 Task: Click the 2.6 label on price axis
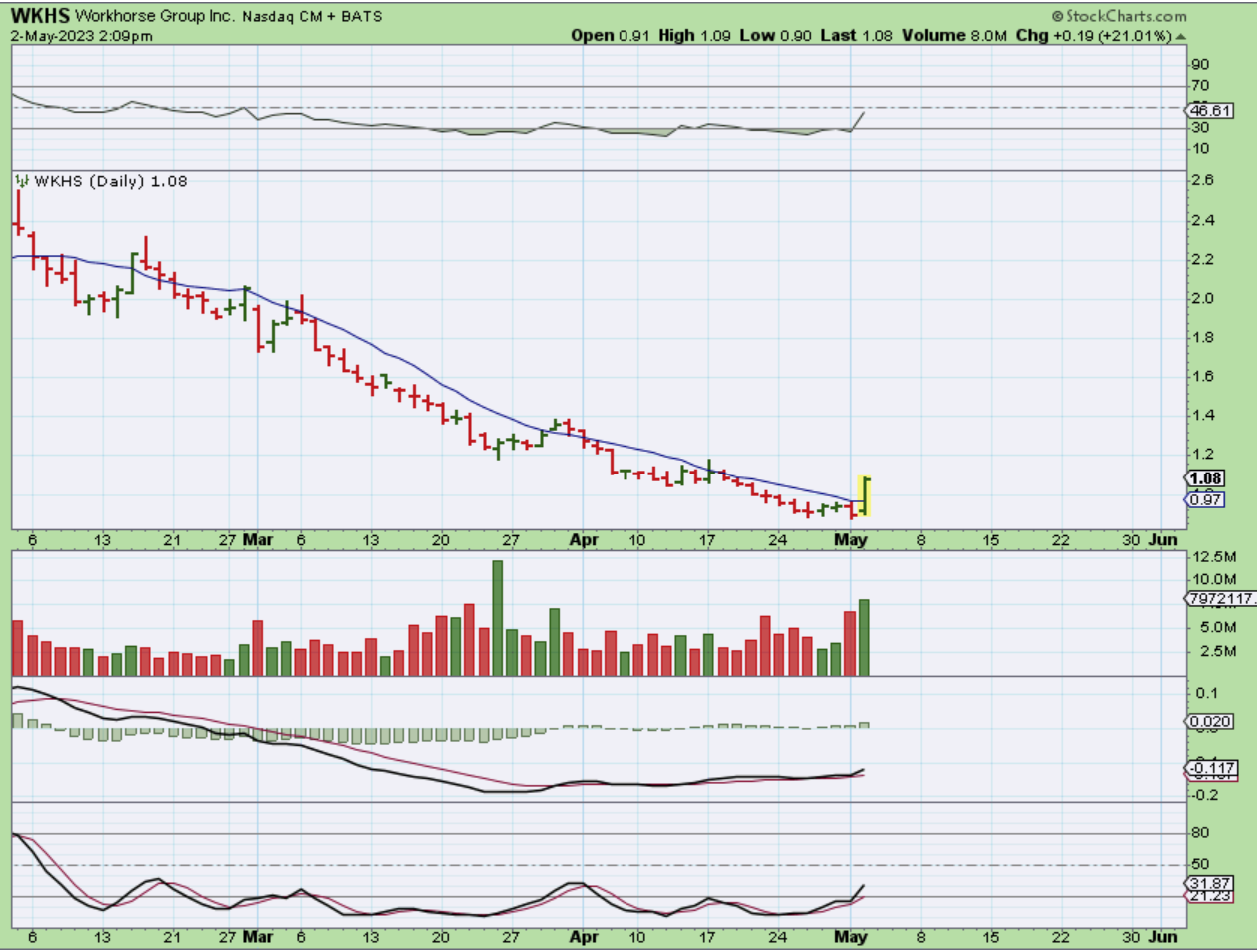1202,180
